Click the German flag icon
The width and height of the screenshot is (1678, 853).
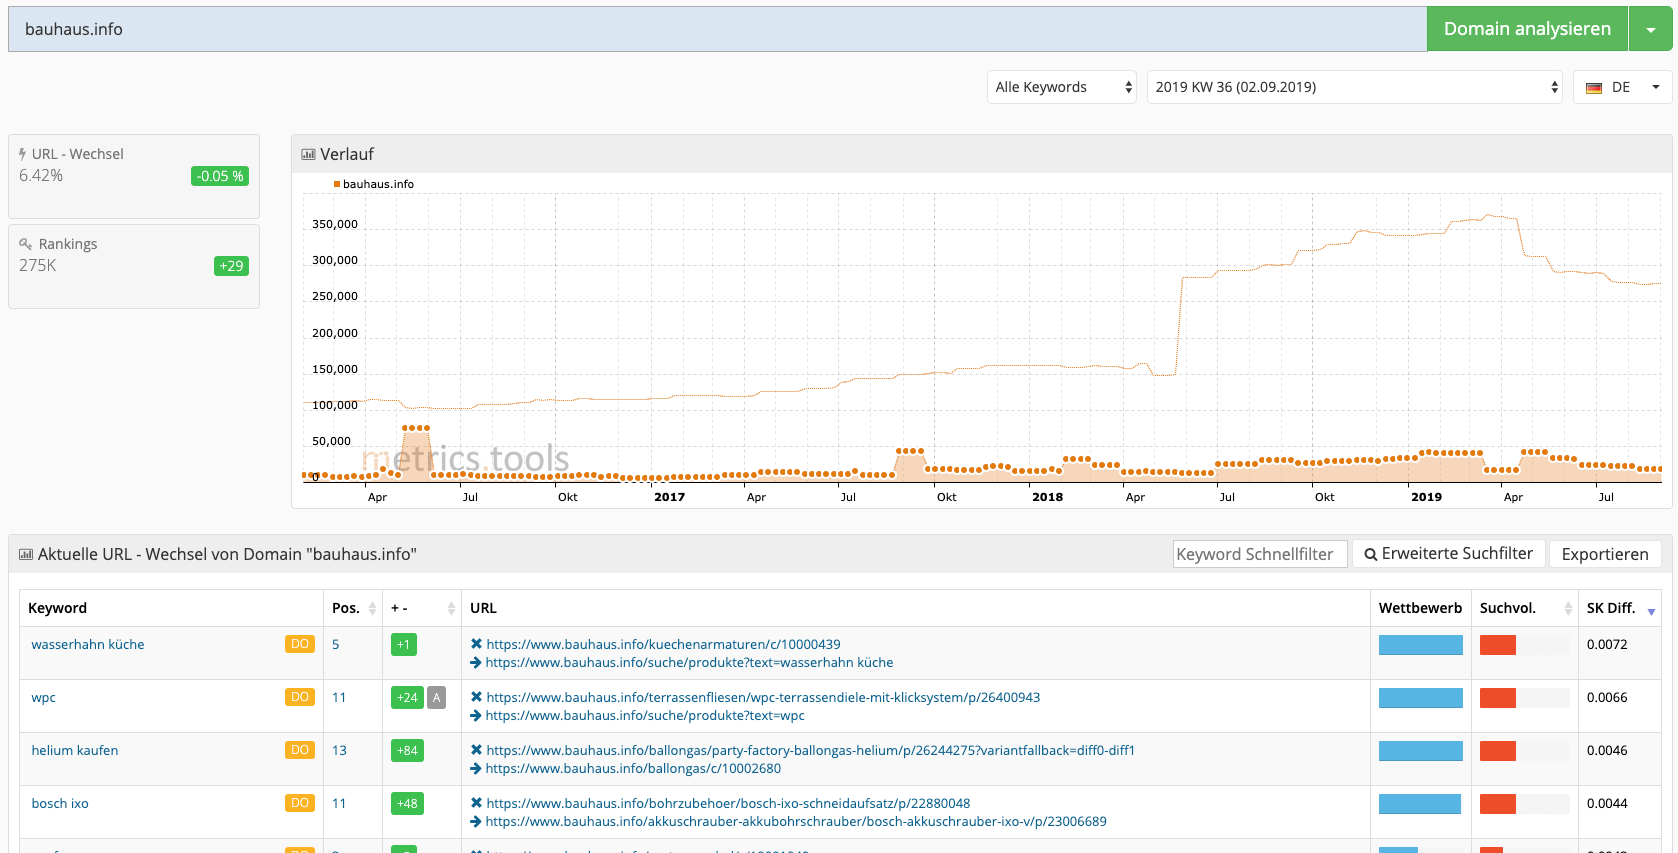click(x=1594, y=88)
